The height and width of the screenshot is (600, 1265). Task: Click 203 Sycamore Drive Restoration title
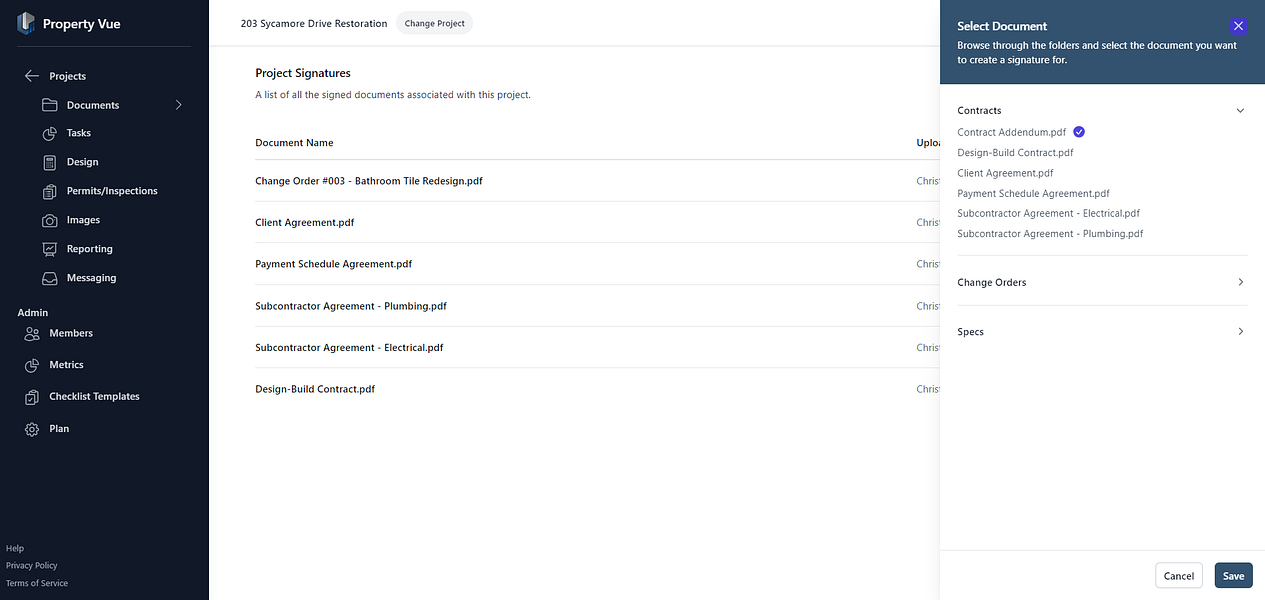(x=314, y=23)
